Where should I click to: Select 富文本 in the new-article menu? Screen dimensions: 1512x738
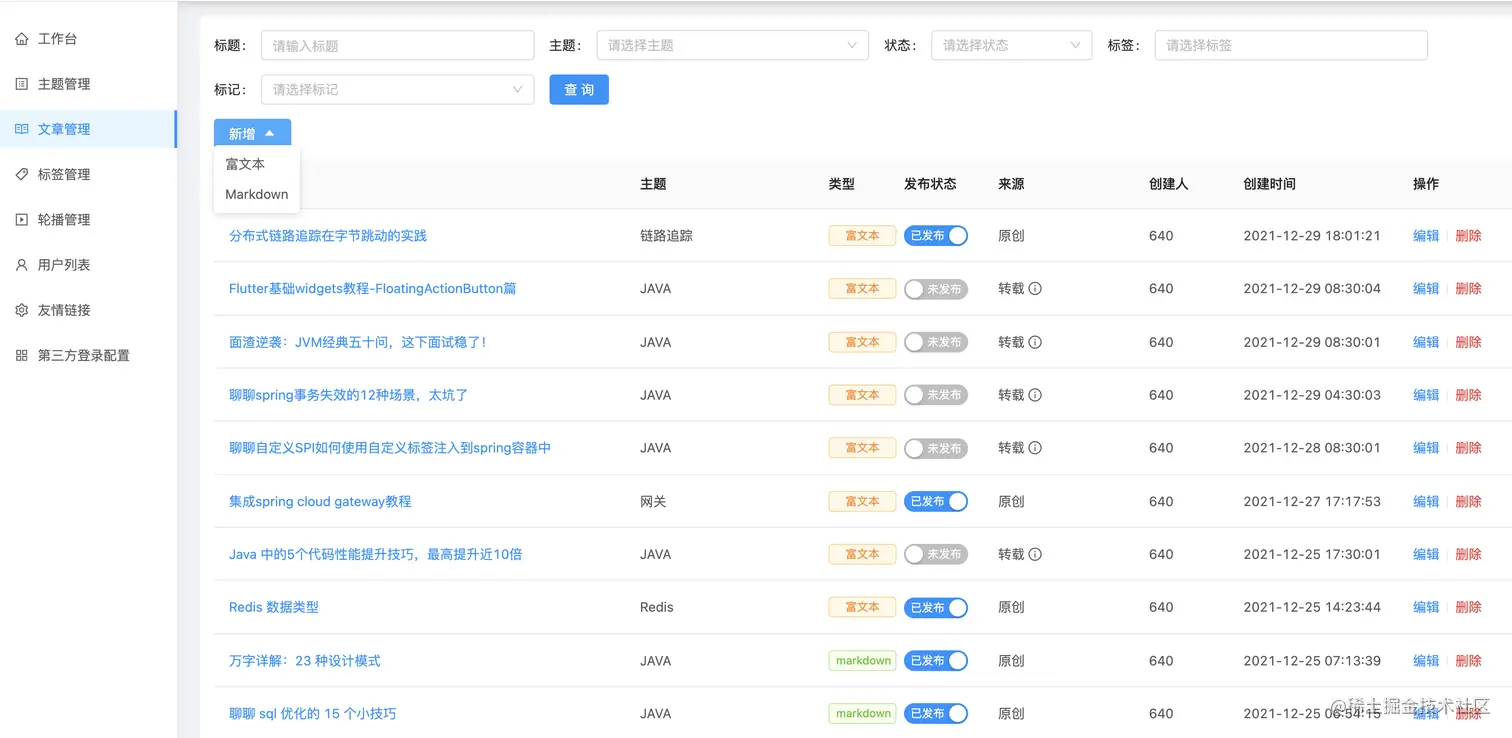click(243, 163)
